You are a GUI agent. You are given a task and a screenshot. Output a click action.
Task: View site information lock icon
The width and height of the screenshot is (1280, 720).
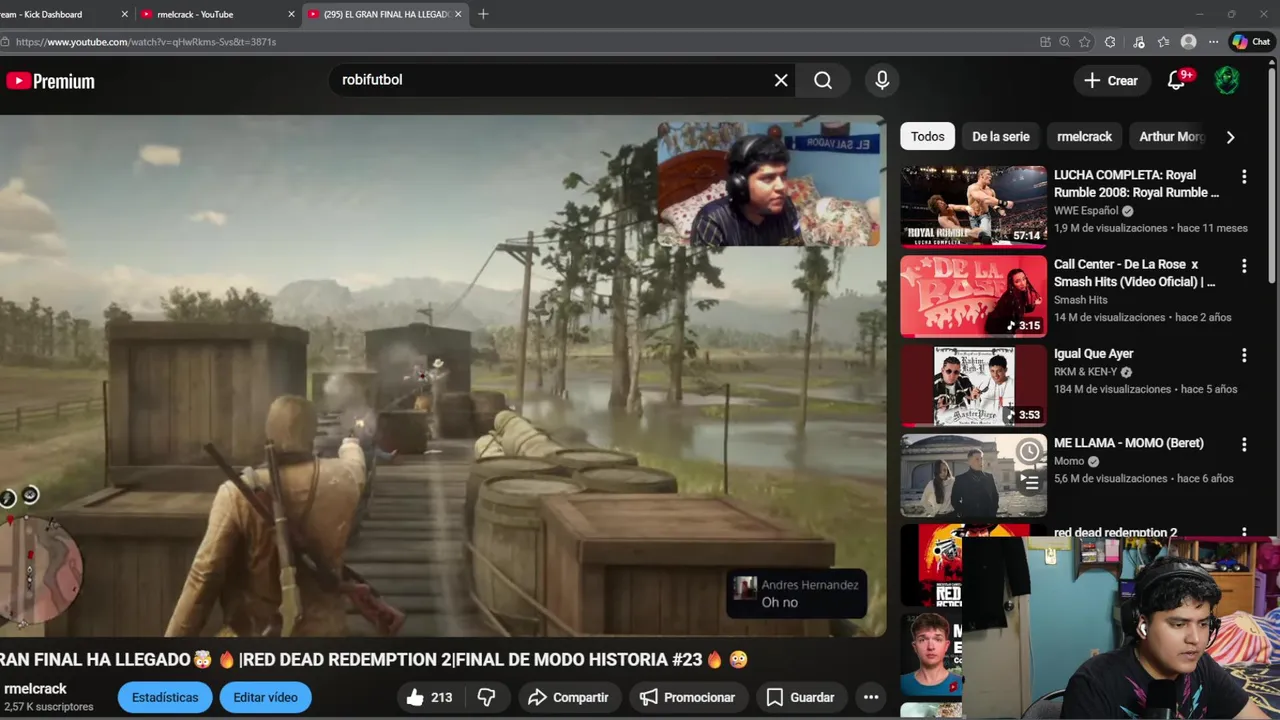tap(6, 42)
